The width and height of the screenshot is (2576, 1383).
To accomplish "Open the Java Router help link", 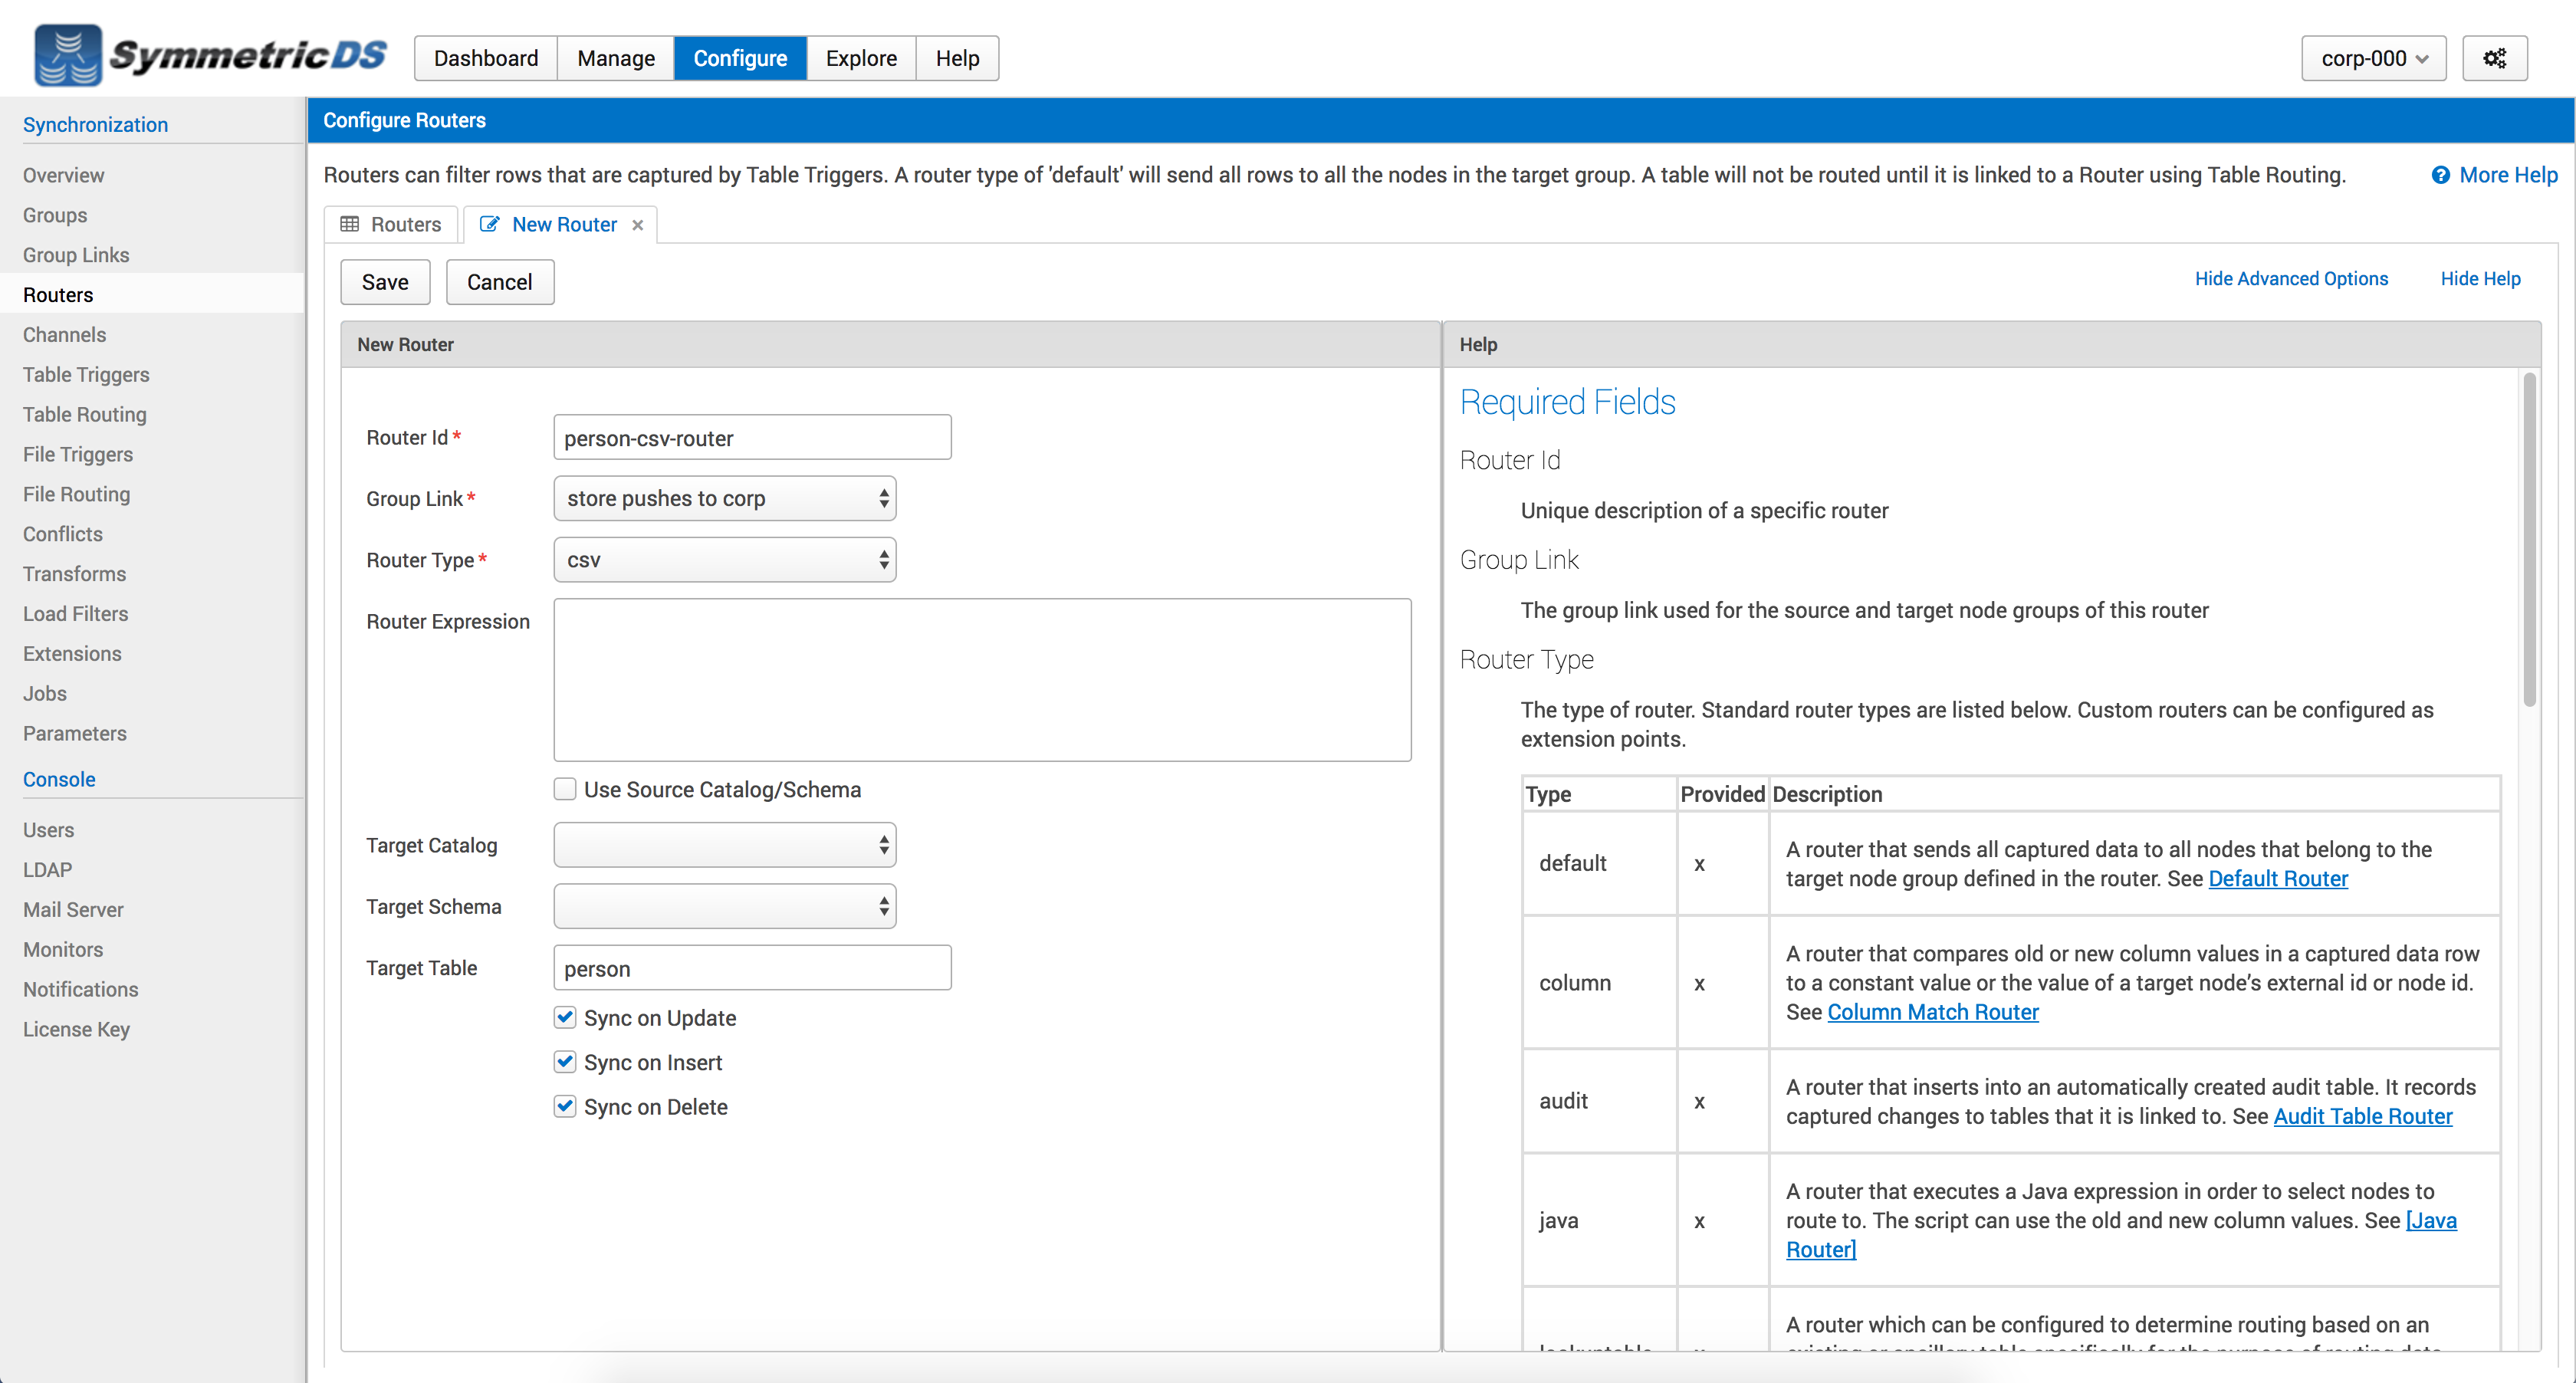I will [x=2431, y=1220].
